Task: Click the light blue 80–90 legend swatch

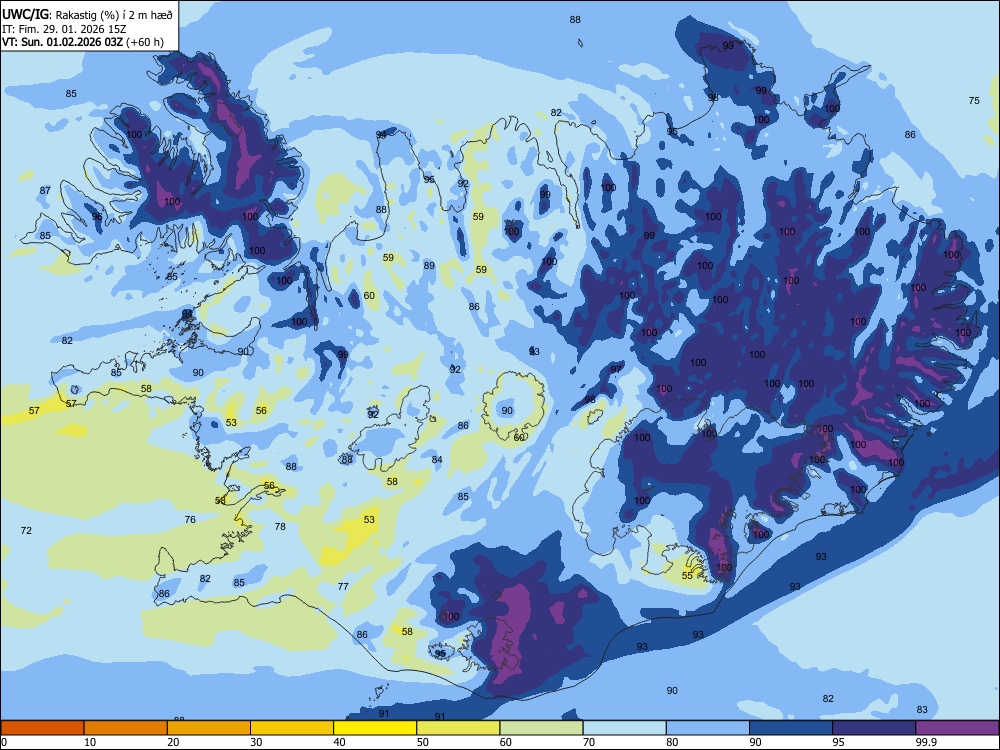Action: tap(708, 728)
